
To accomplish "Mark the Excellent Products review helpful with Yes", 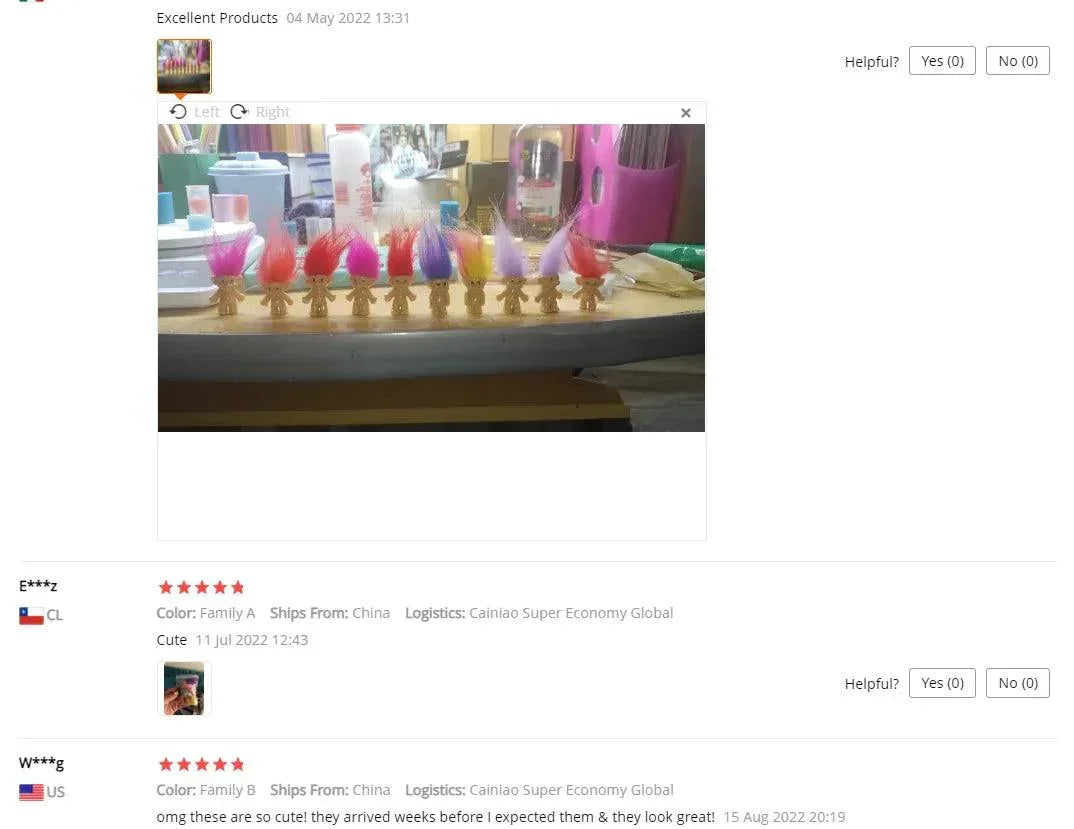I will coord(942,61).
